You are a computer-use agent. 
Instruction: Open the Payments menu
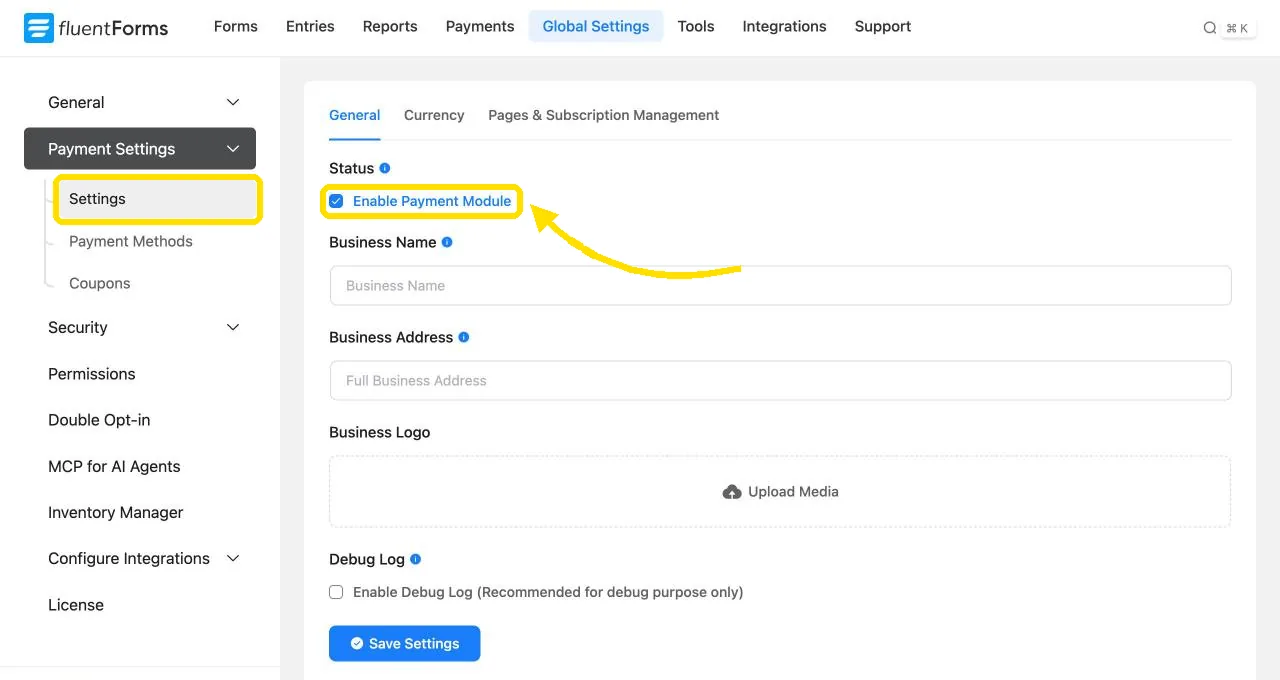(x=480, y=26)
